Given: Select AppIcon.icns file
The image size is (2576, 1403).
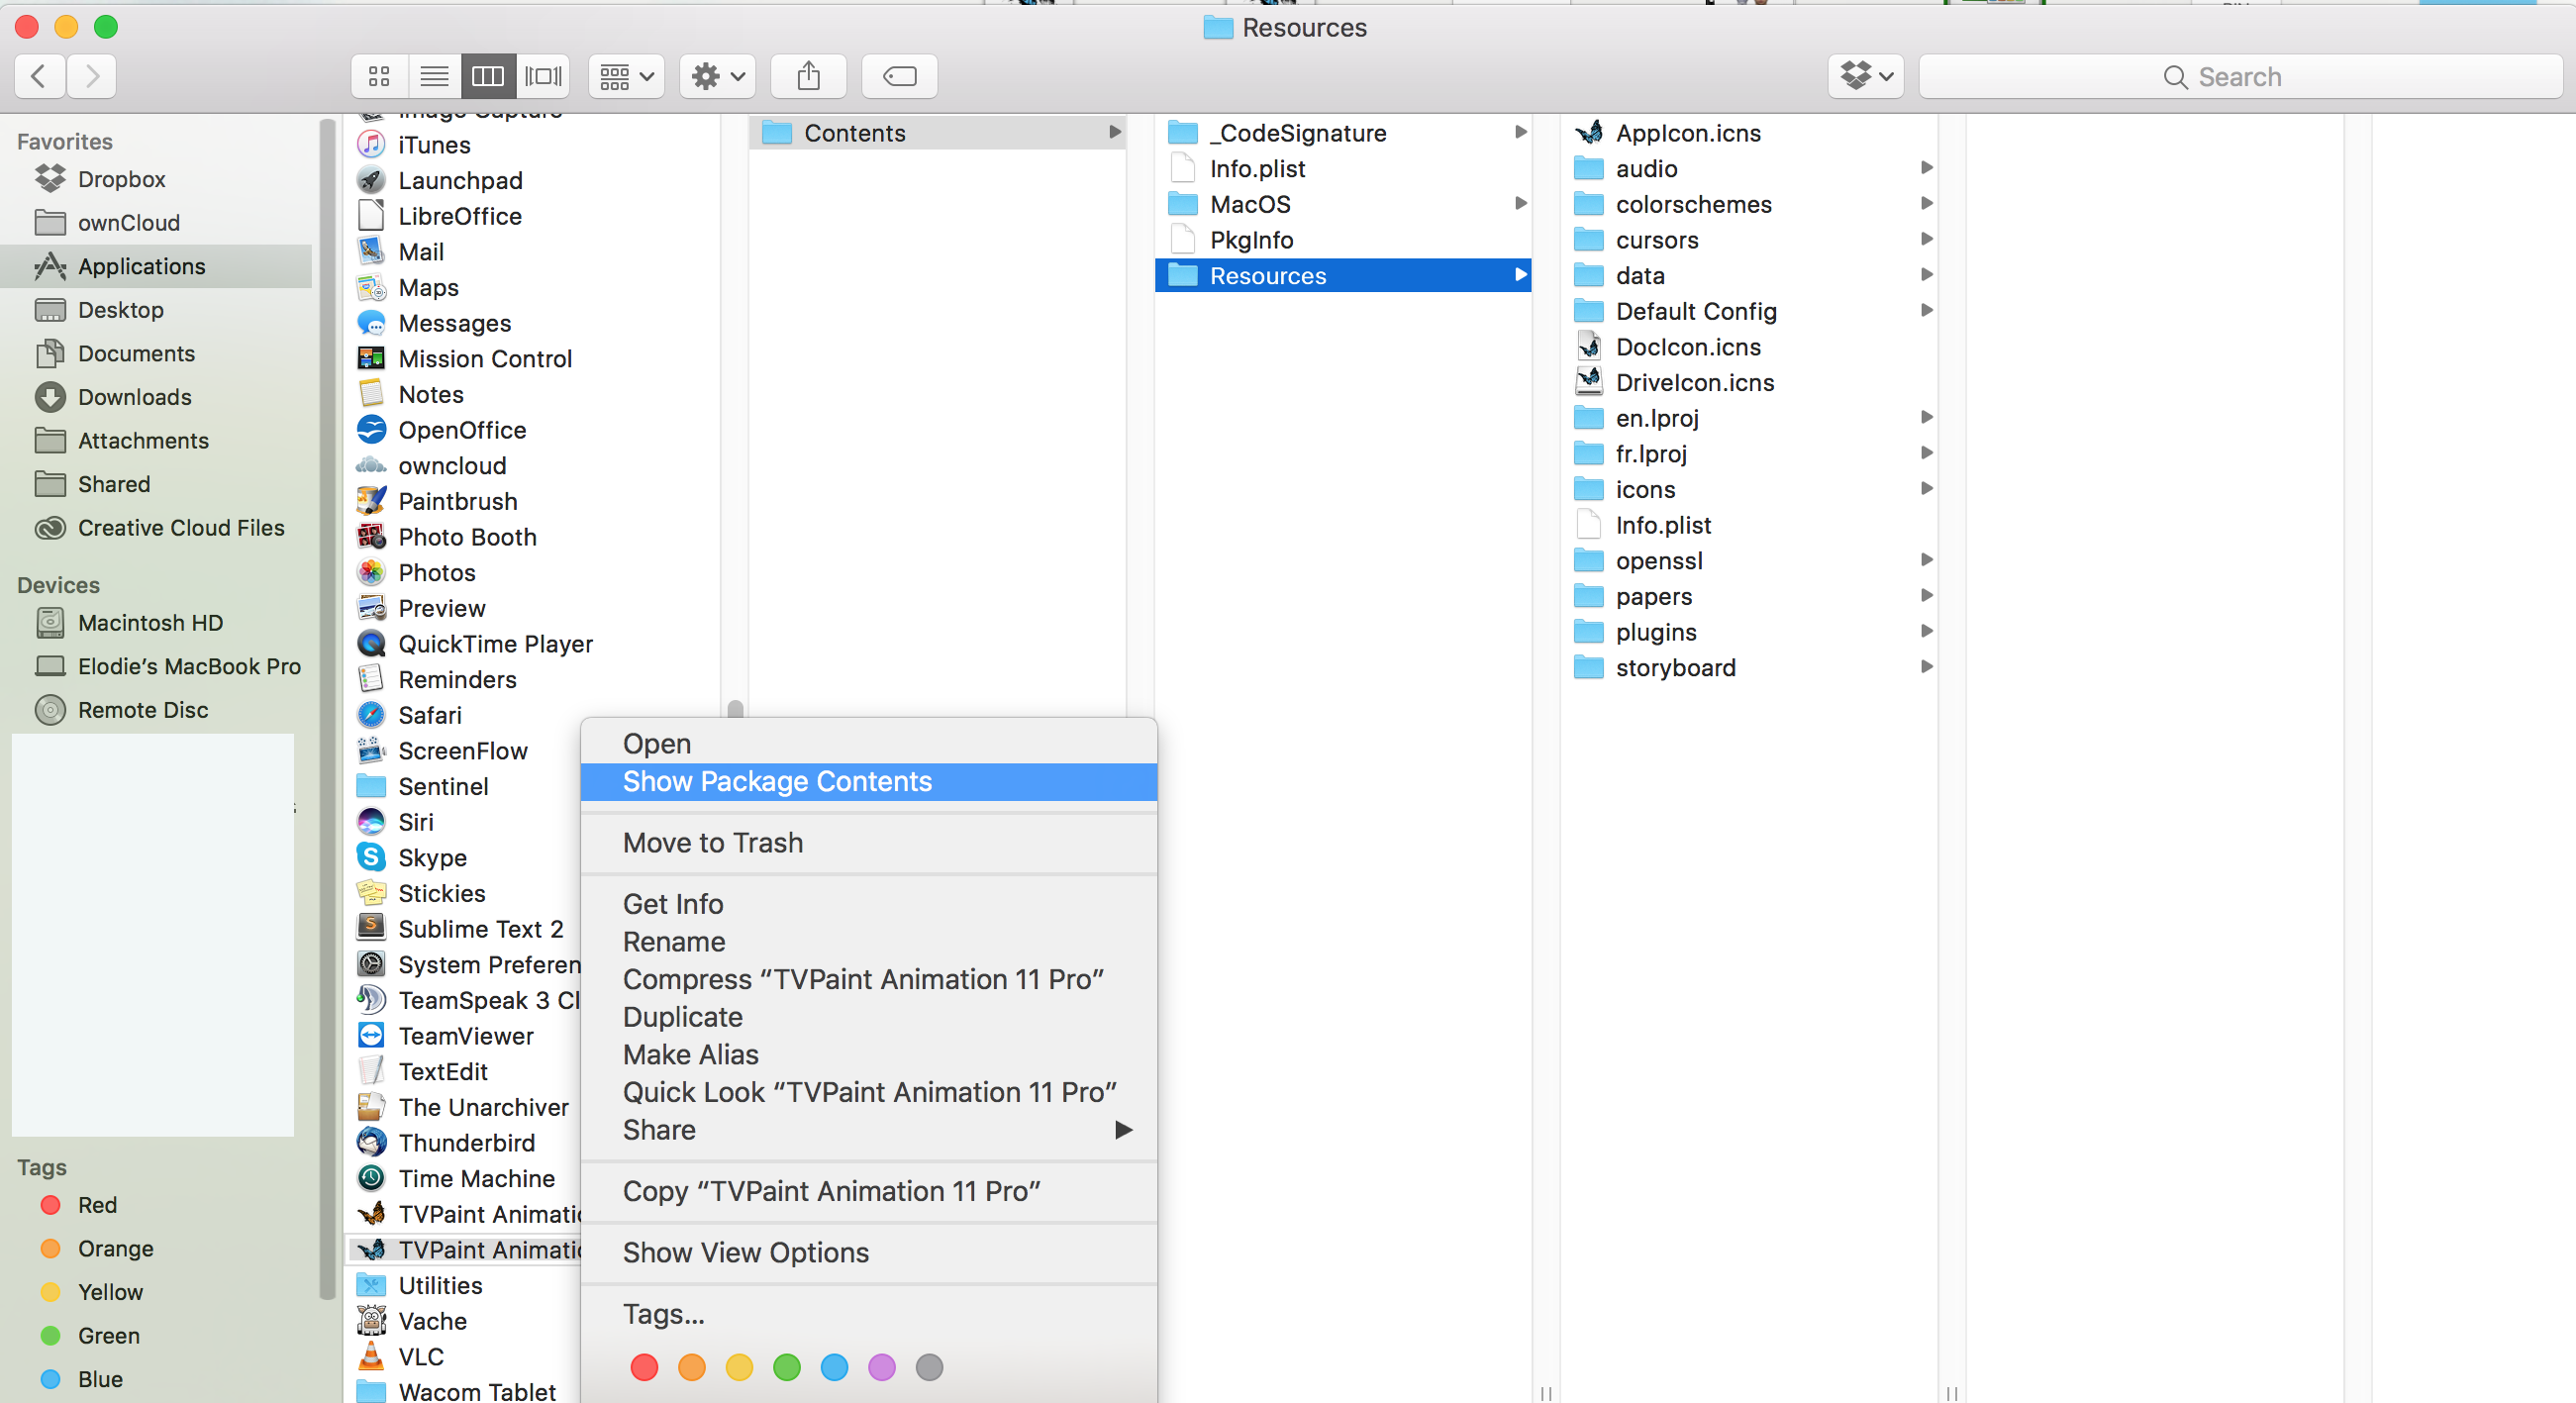Looking at the screenshot, I should pos(1749,133).
